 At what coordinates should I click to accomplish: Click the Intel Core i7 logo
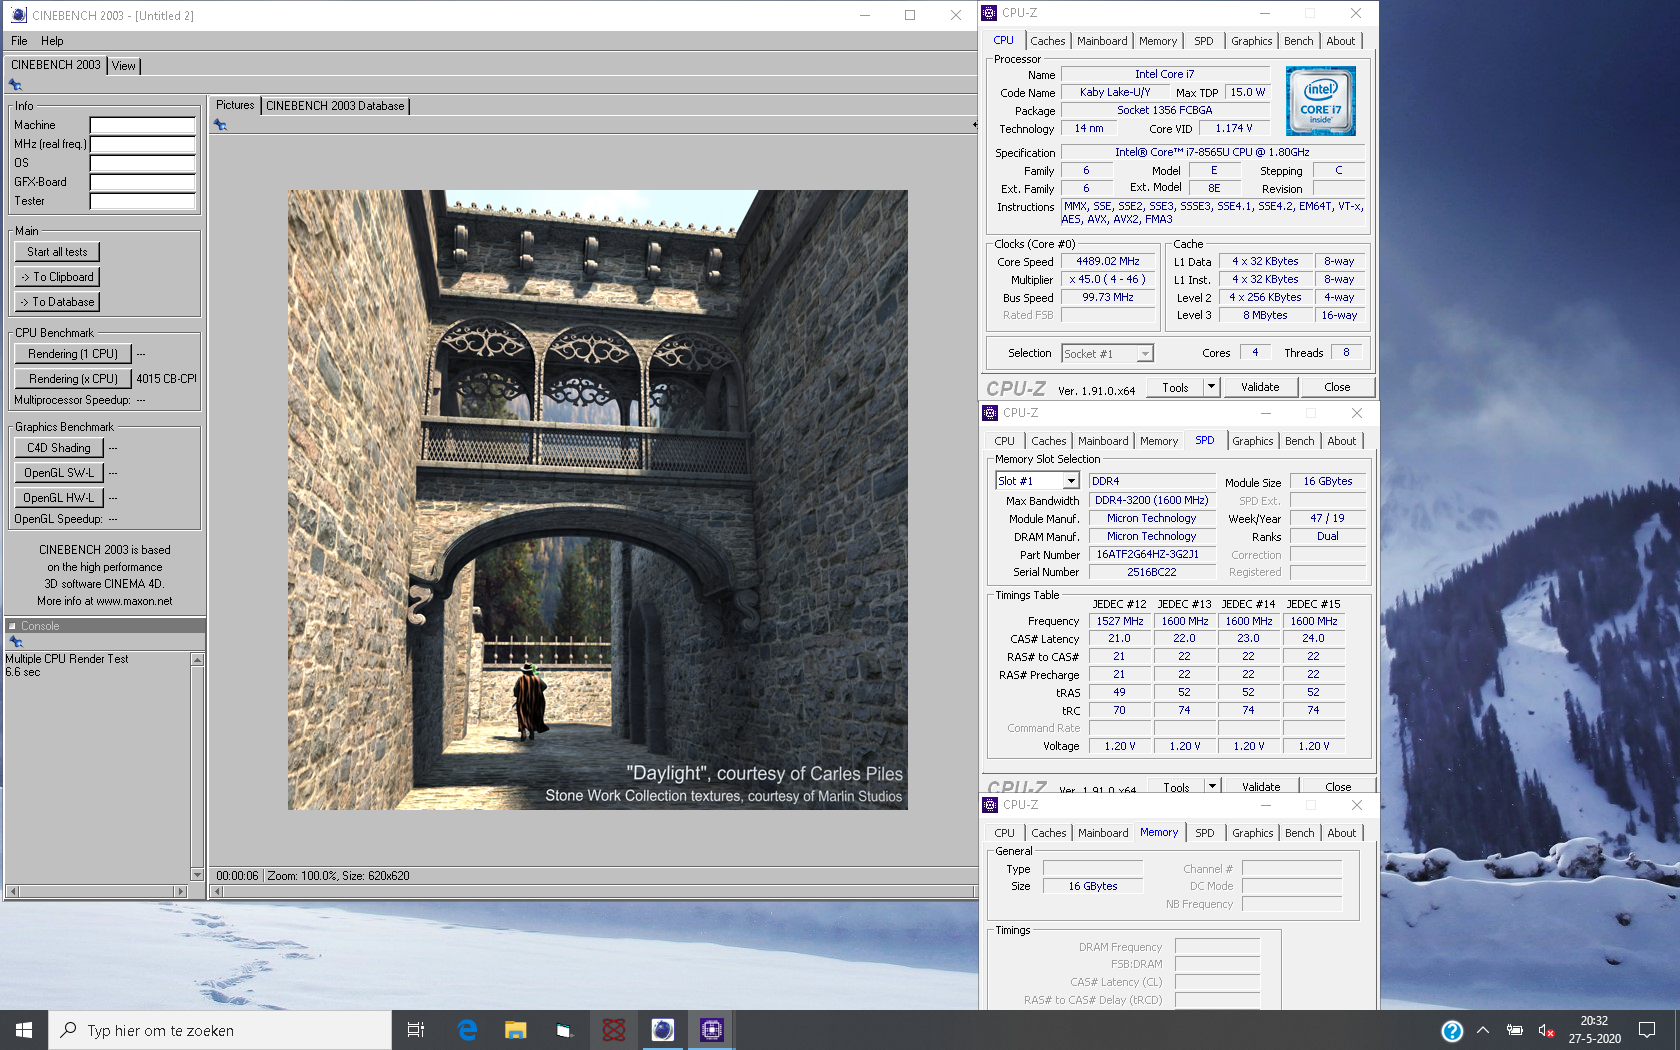[1321, 101]
